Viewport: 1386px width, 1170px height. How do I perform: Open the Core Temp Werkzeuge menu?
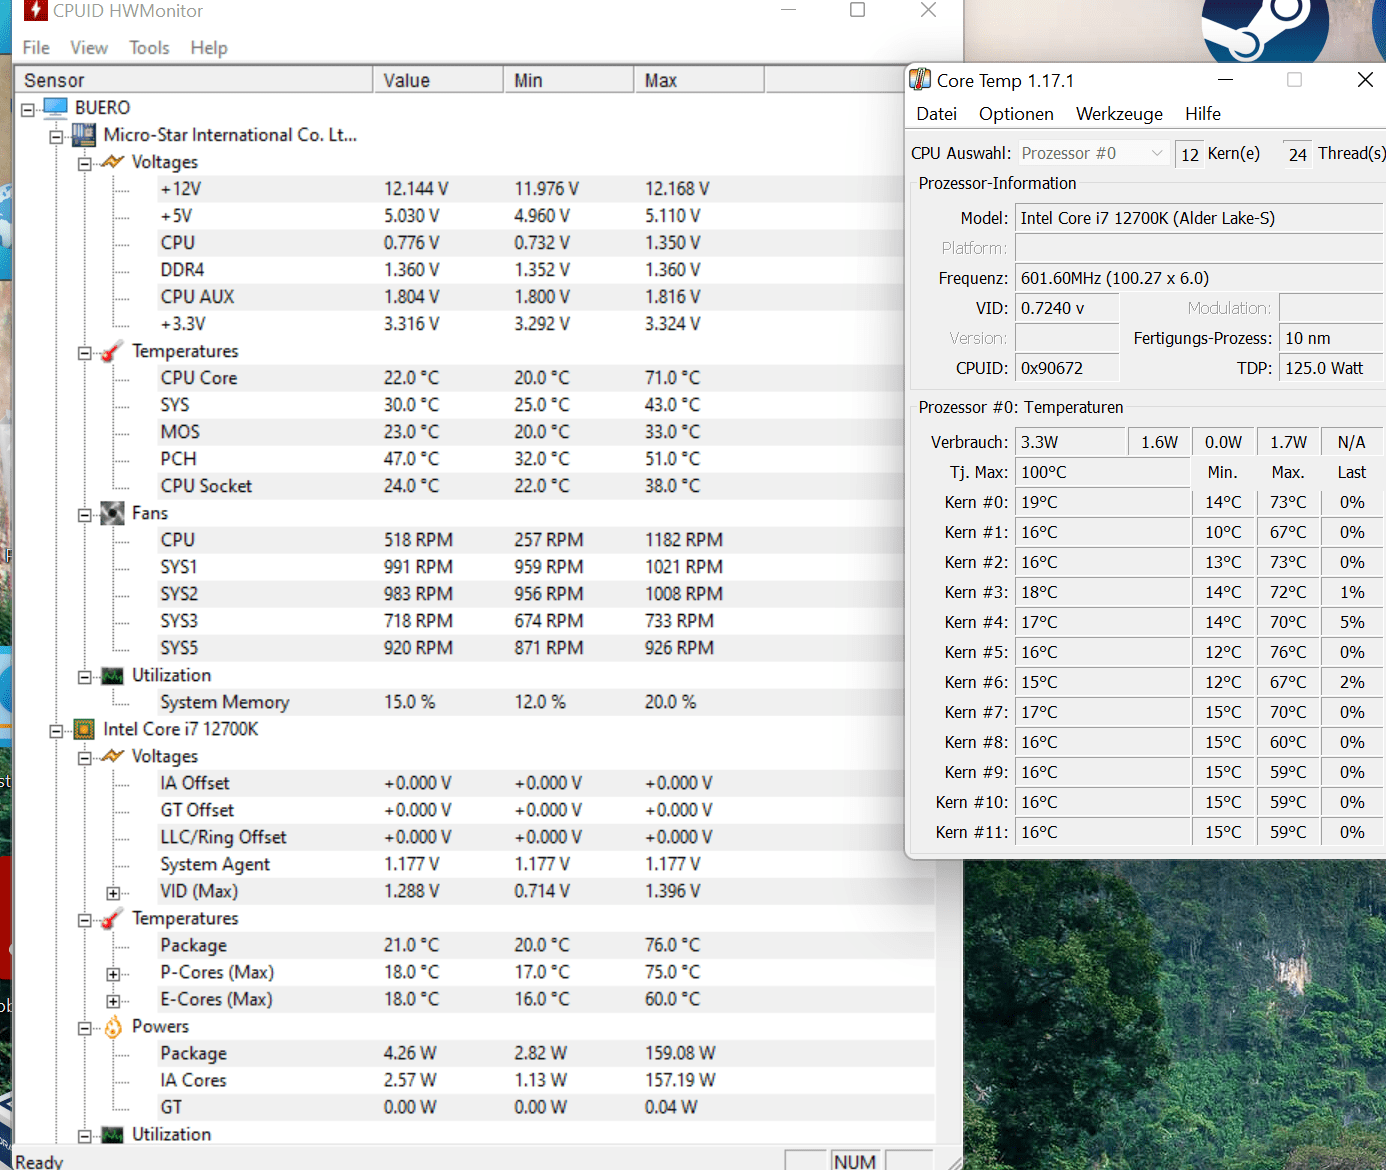tap(1119, 114)
